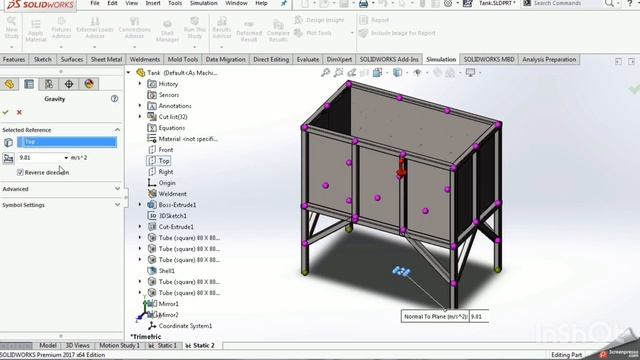Toggle the Reverse direction checkbox
The width and height of the screenshot is (640, 360).
pyautogui.click(x=20, y=172)
